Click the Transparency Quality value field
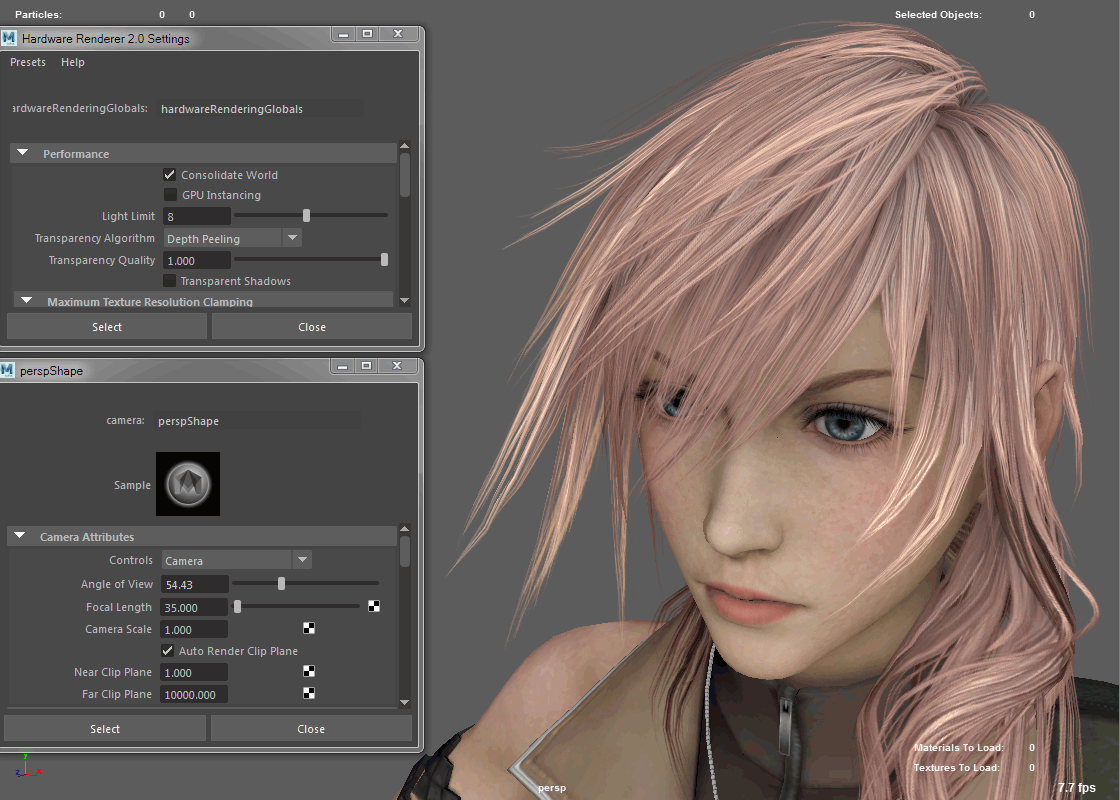The image size is (1120, 800). 196,260
